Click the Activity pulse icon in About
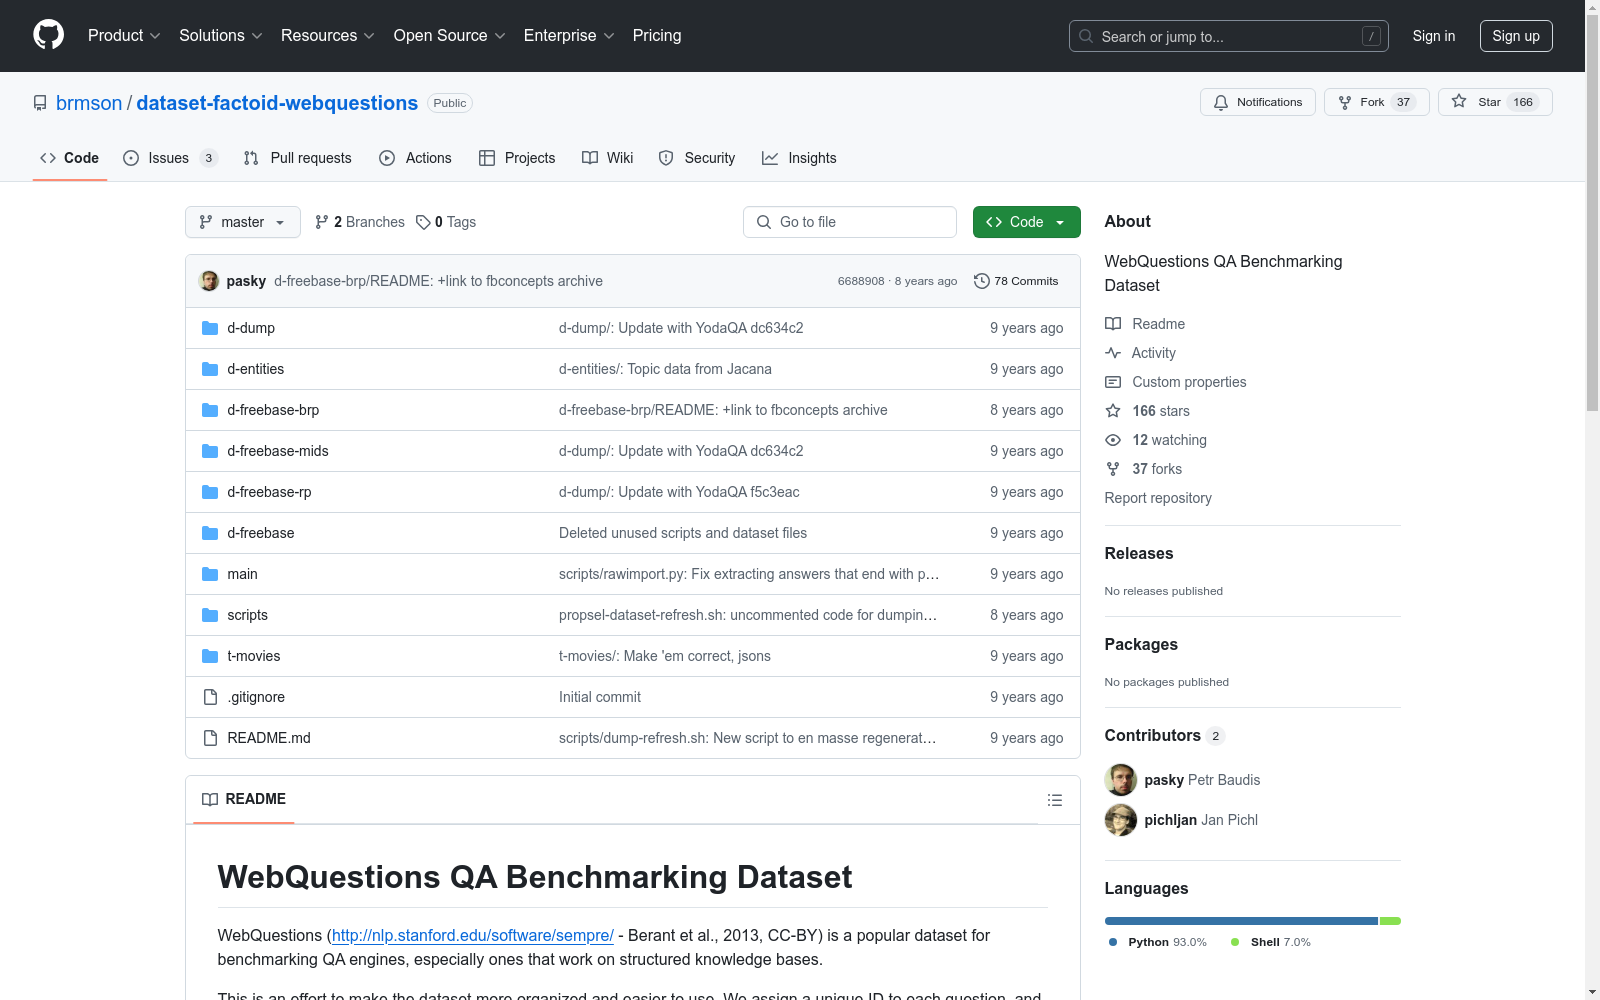The image size is (1600, 1000). [x=1113, y=353]
